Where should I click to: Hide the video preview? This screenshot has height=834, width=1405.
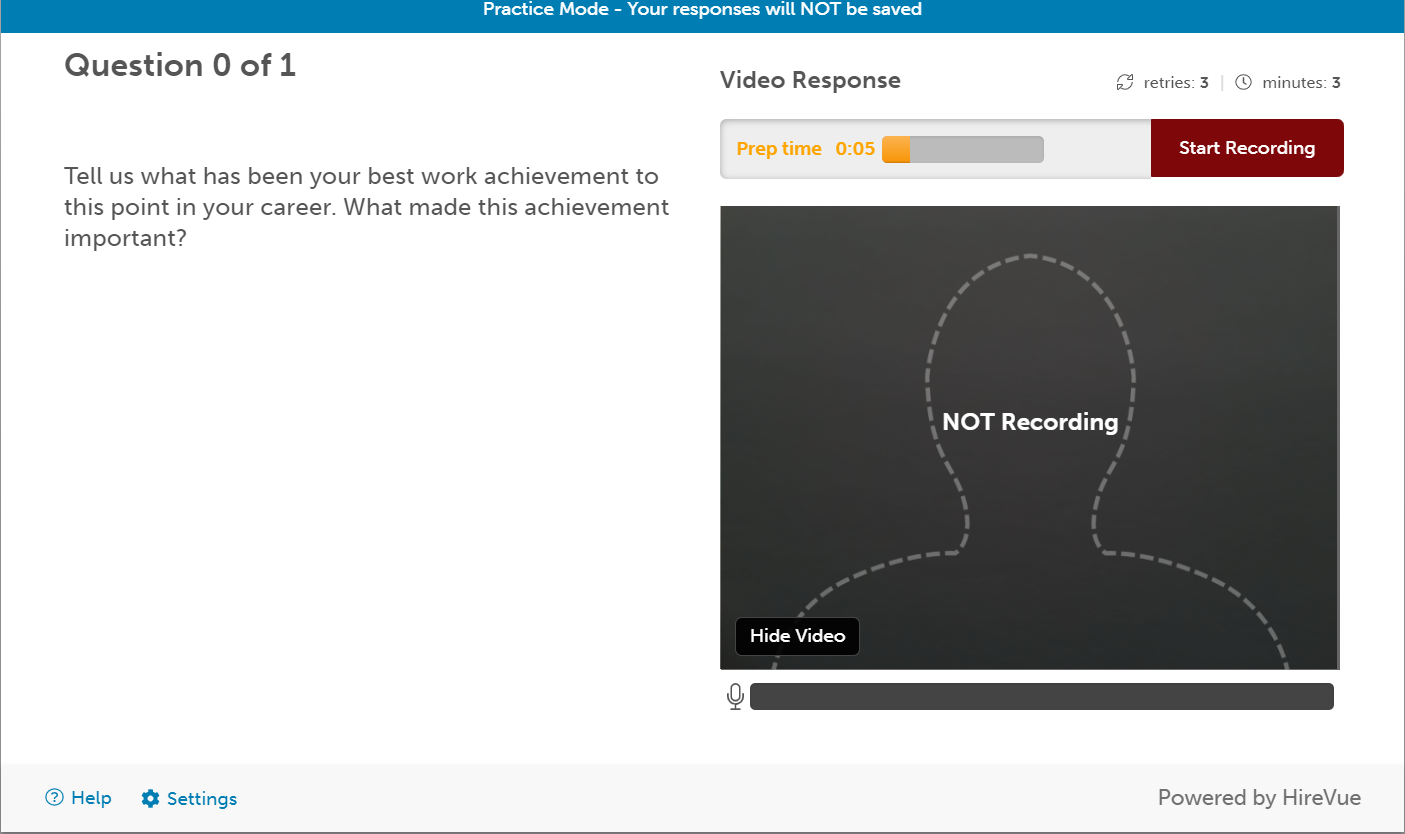[797, 636]
